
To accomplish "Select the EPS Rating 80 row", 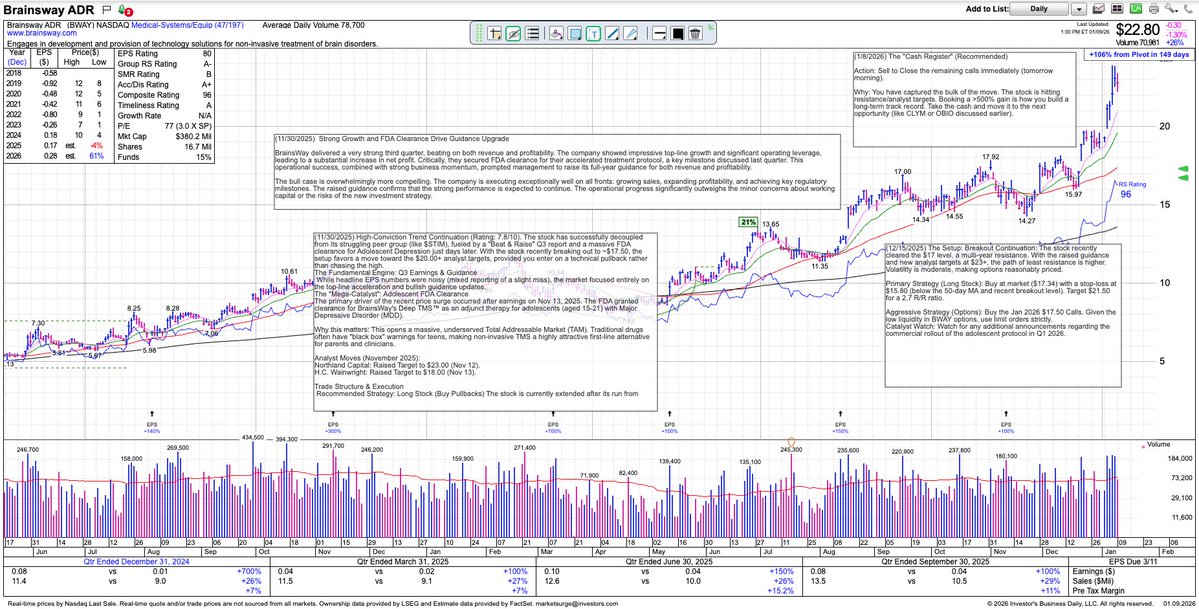I will 164,54.
